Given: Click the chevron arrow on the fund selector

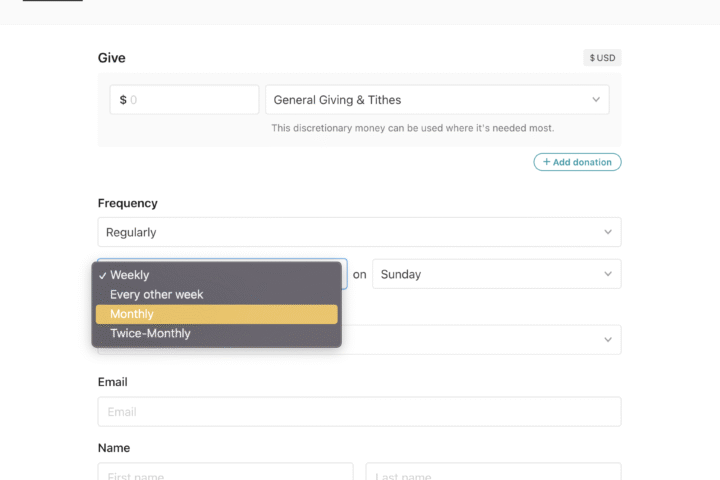Looking at the screenshot, I should pyautogui.click(x=596, y=100).
